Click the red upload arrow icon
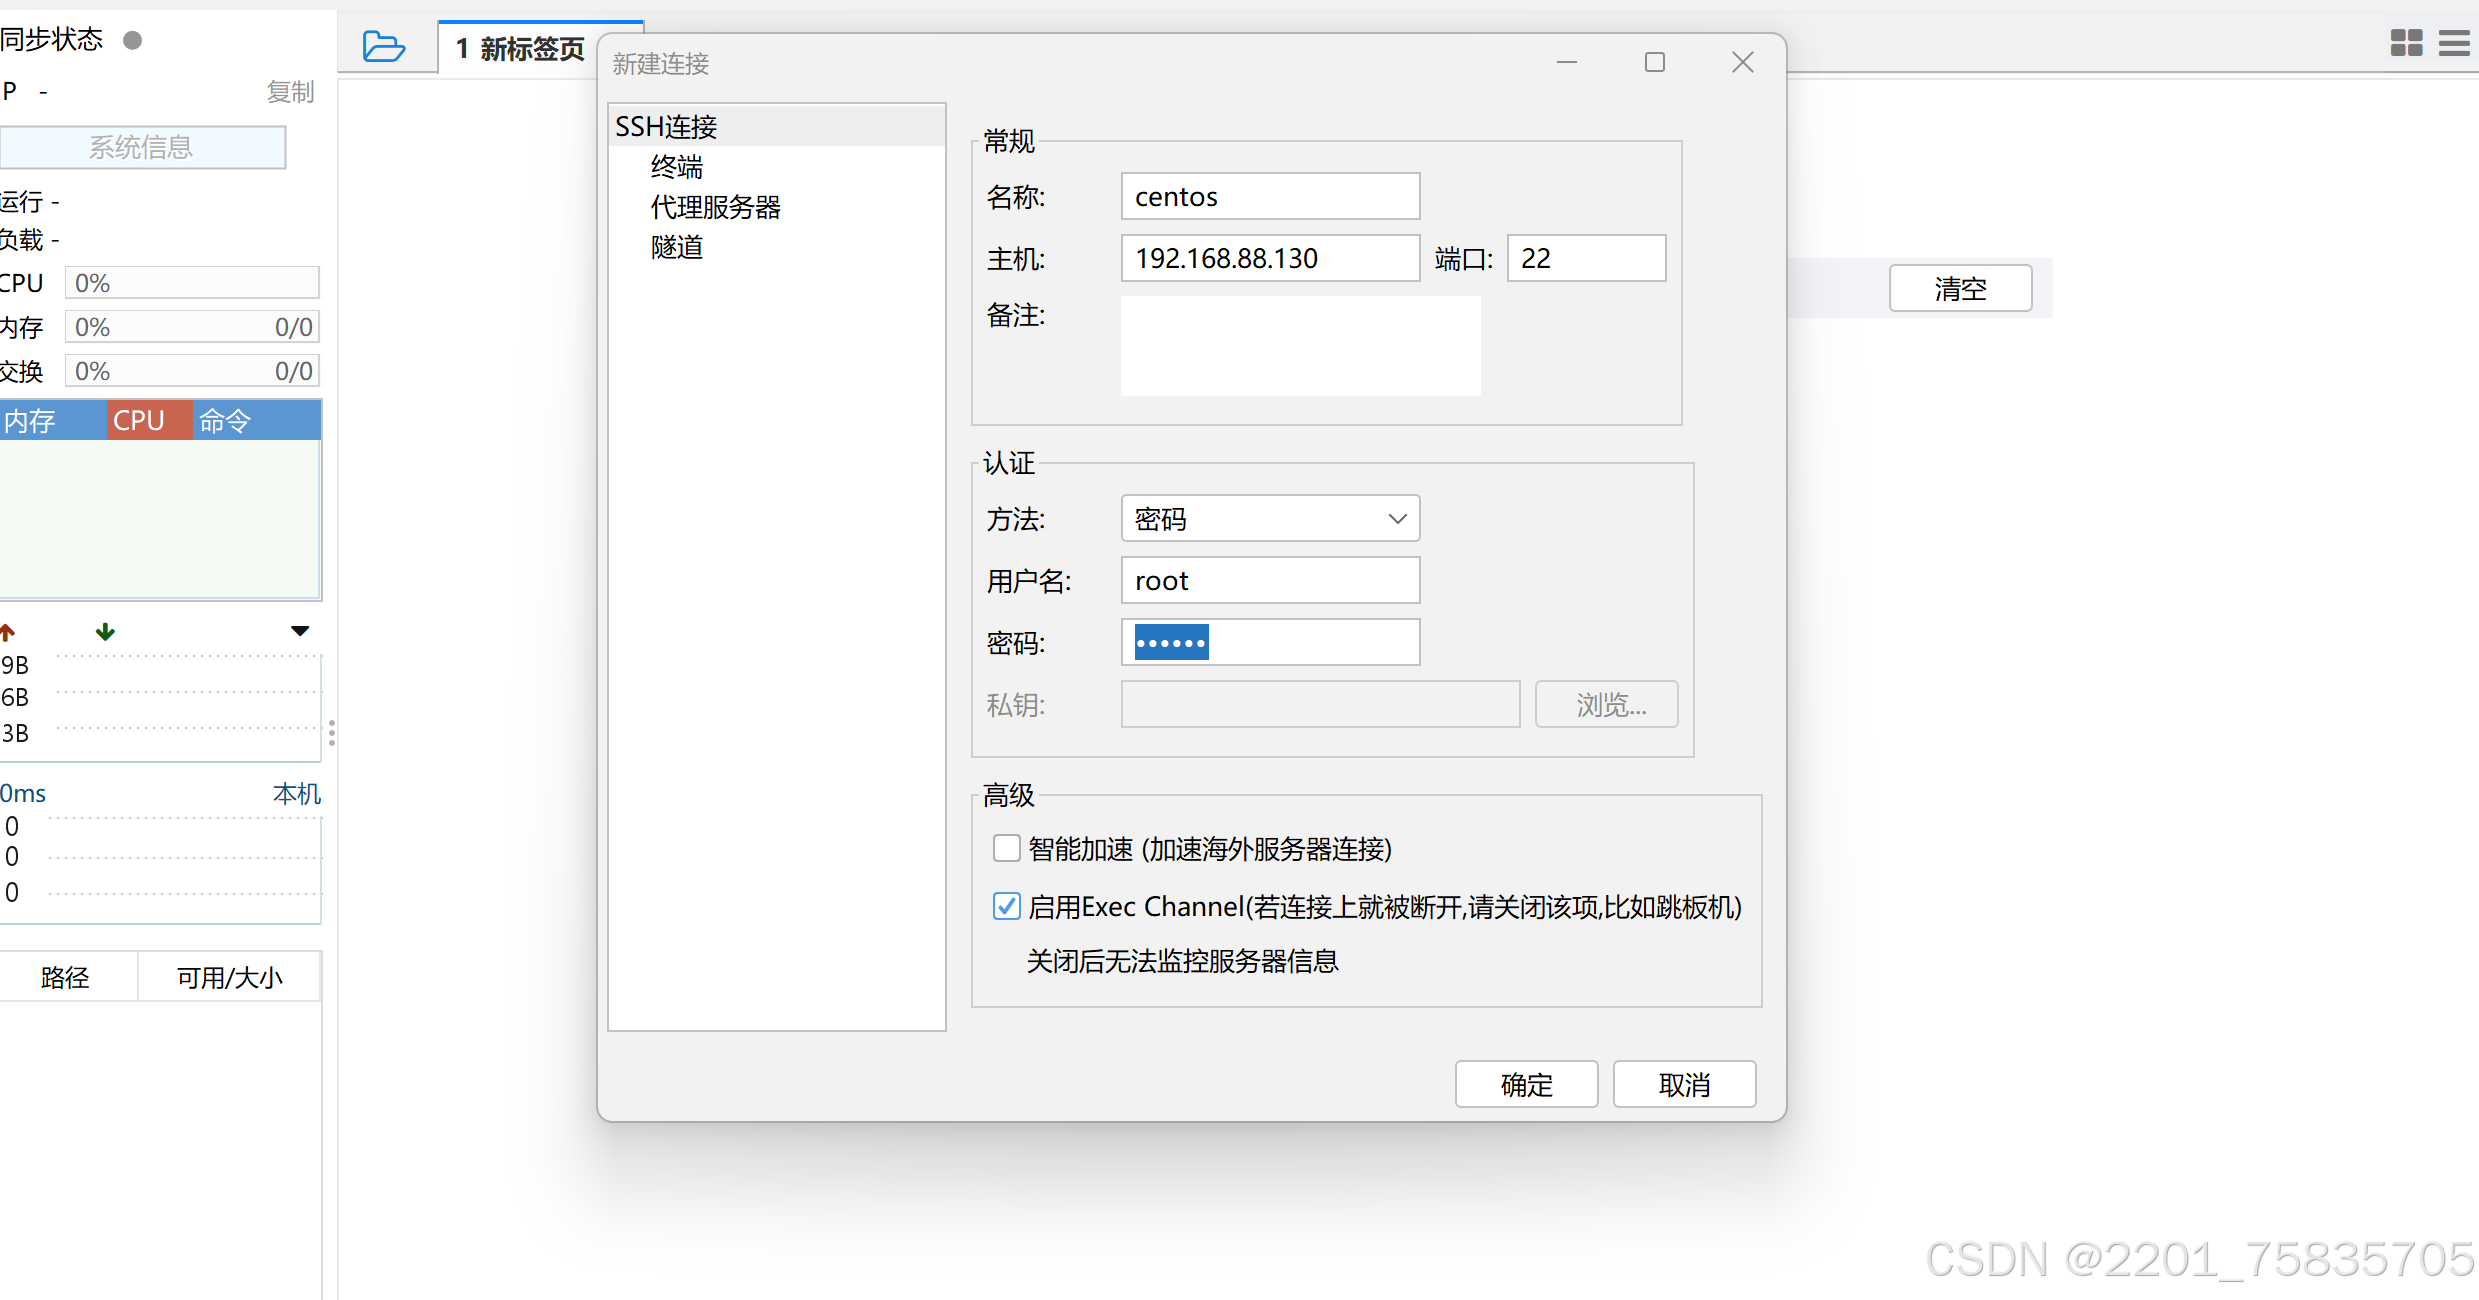Screen dimensions: 2479x1300 tap(8, 631)
